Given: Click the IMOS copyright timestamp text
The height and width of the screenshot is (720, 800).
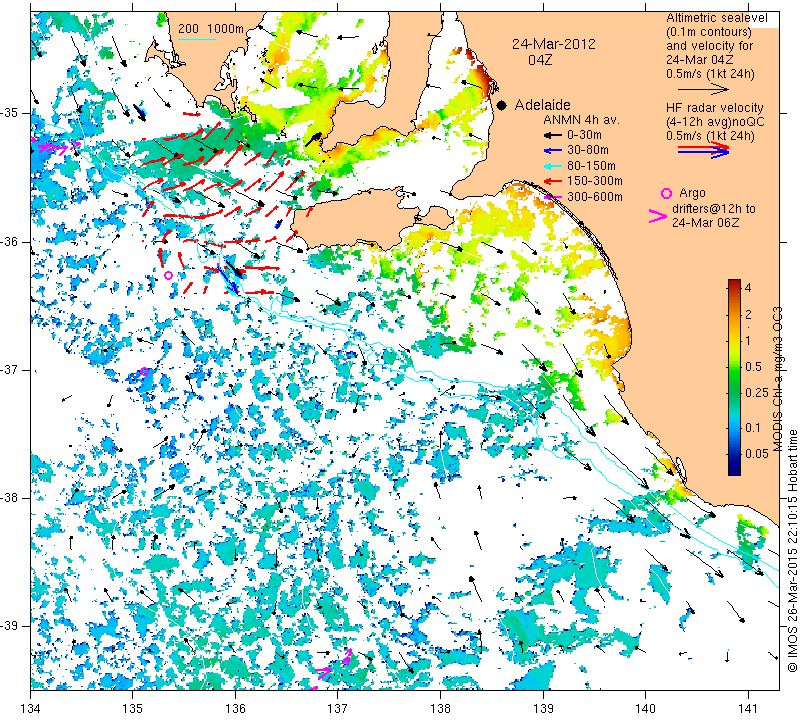Looking at the screenshot, I should [x=792, y=551].
